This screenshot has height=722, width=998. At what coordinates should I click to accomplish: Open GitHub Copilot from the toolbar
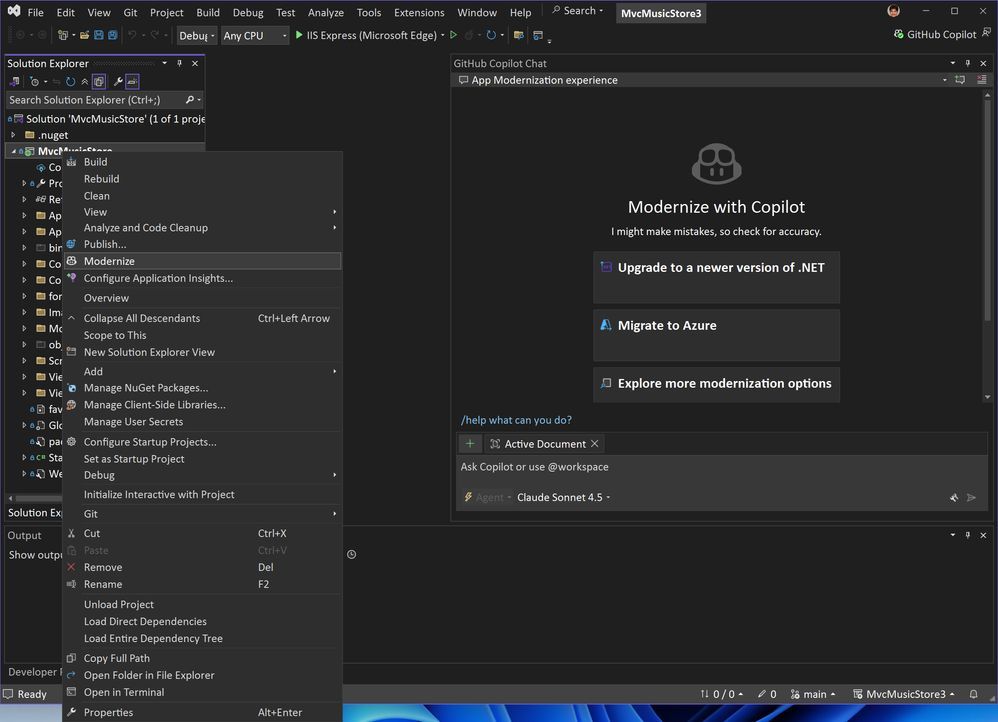(936, 34)
